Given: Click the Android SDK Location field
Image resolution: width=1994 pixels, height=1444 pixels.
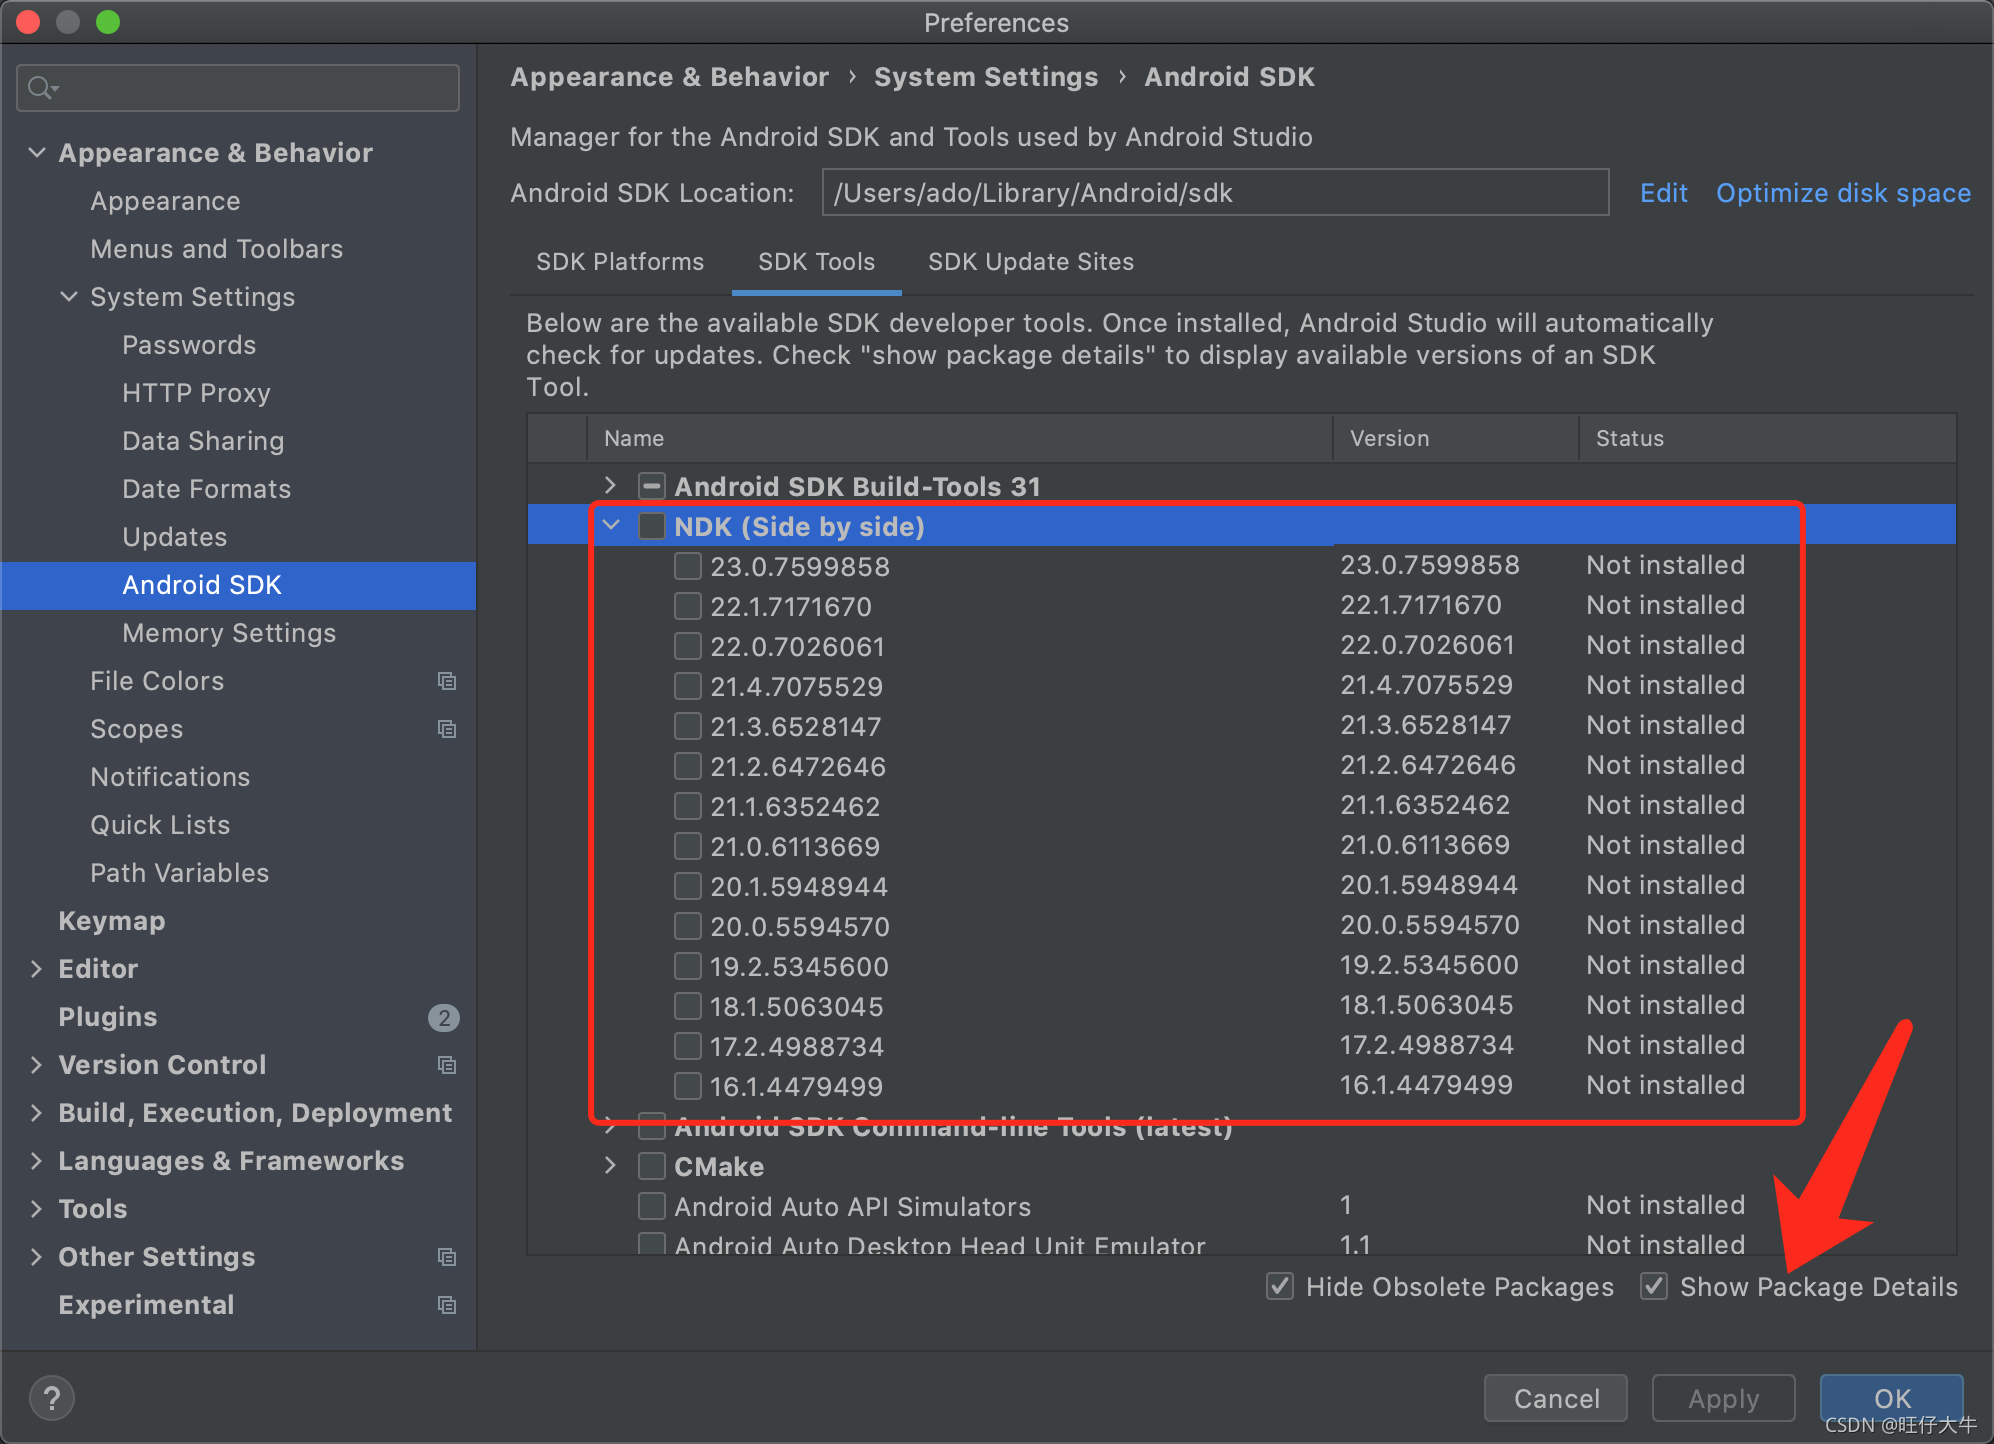Looking at the screenshot, I should point(1214,193).
